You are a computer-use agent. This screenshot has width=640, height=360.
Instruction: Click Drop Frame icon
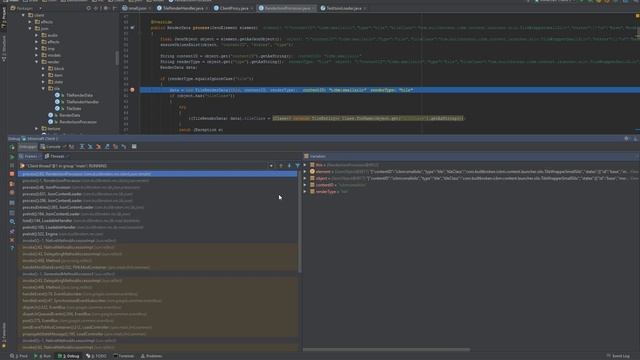[116, 147]
